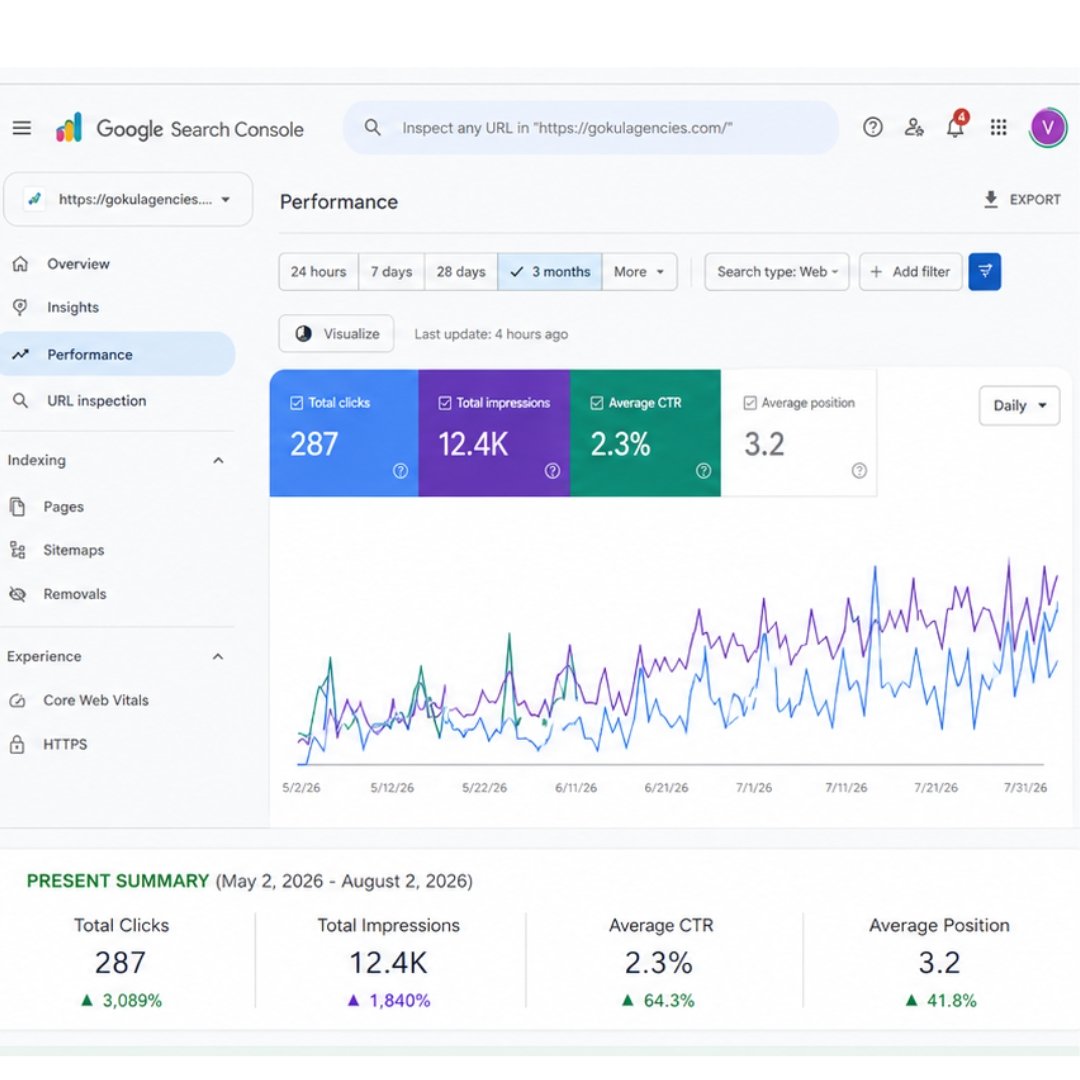This screenshot has width=1080, height=1080.
Task: Click the Average position help icon
Action: point(859,471)
